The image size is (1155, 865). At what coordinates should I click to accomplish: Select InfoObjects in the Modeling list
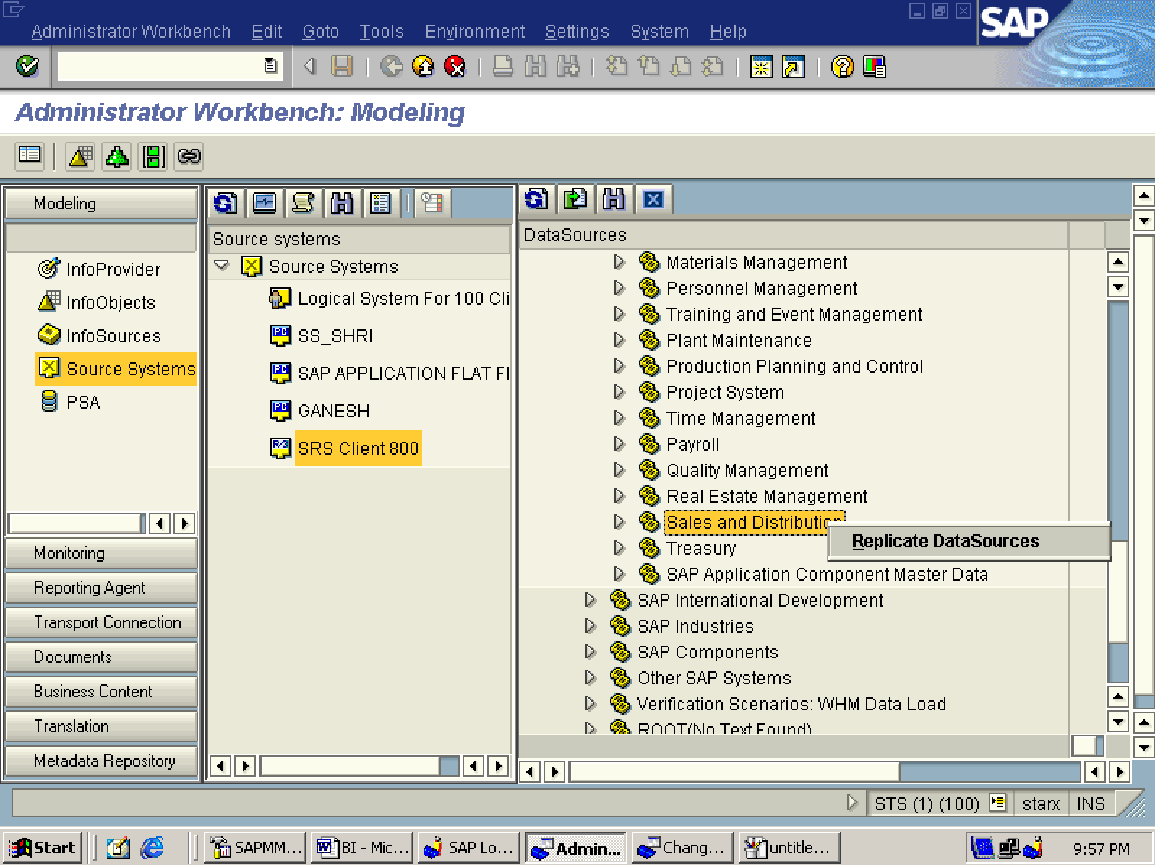click(110, 303)
